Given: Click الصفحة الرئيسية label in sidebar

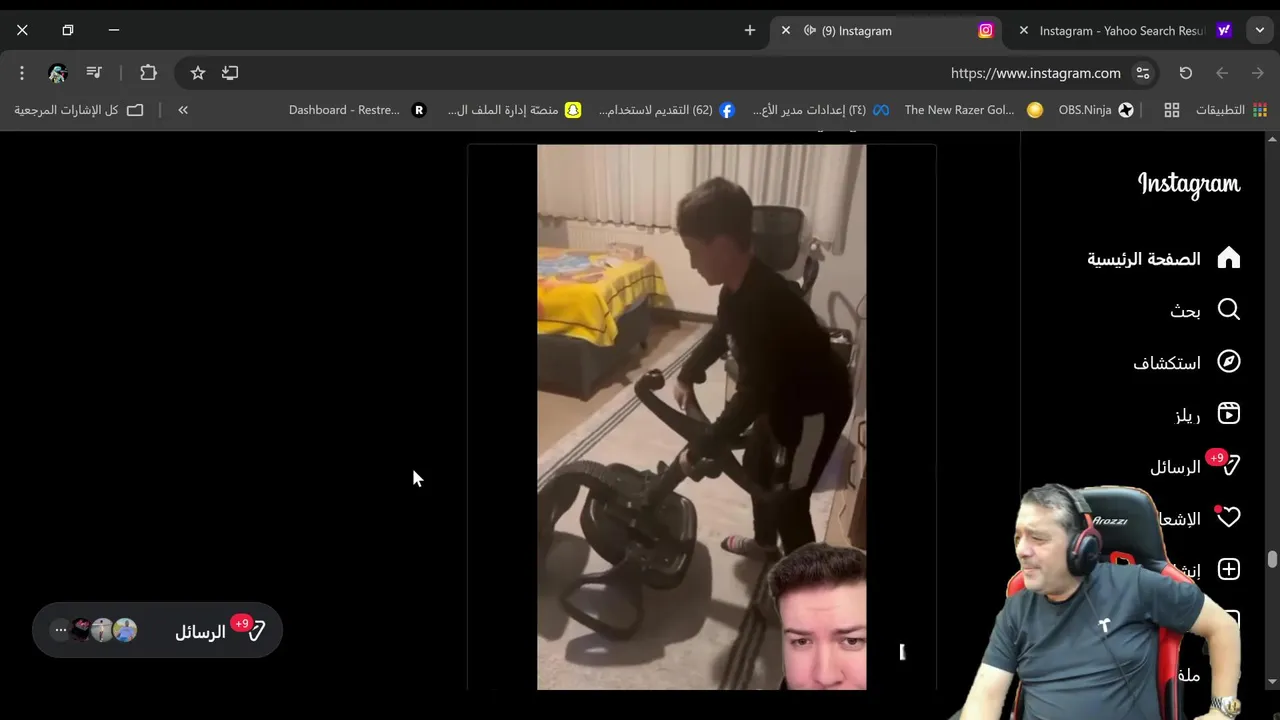Looking at the screenshot, I should coord(1144,259).
